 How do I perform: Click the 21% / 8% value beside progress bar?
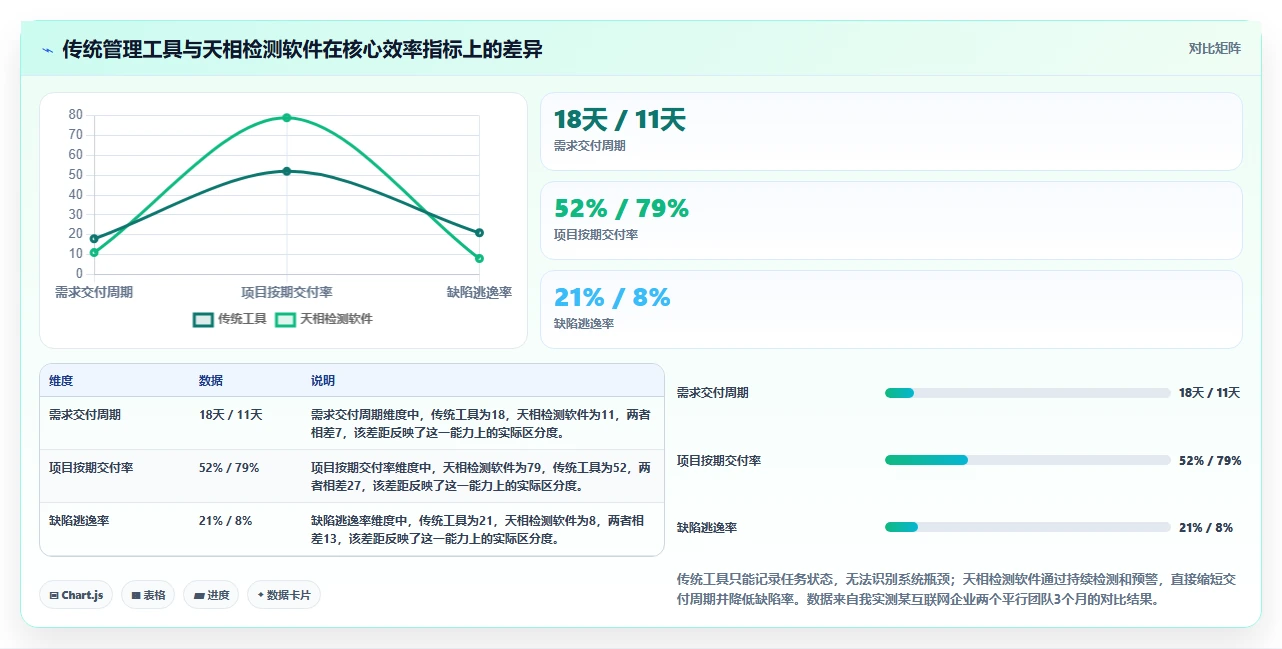[1206, 528]
